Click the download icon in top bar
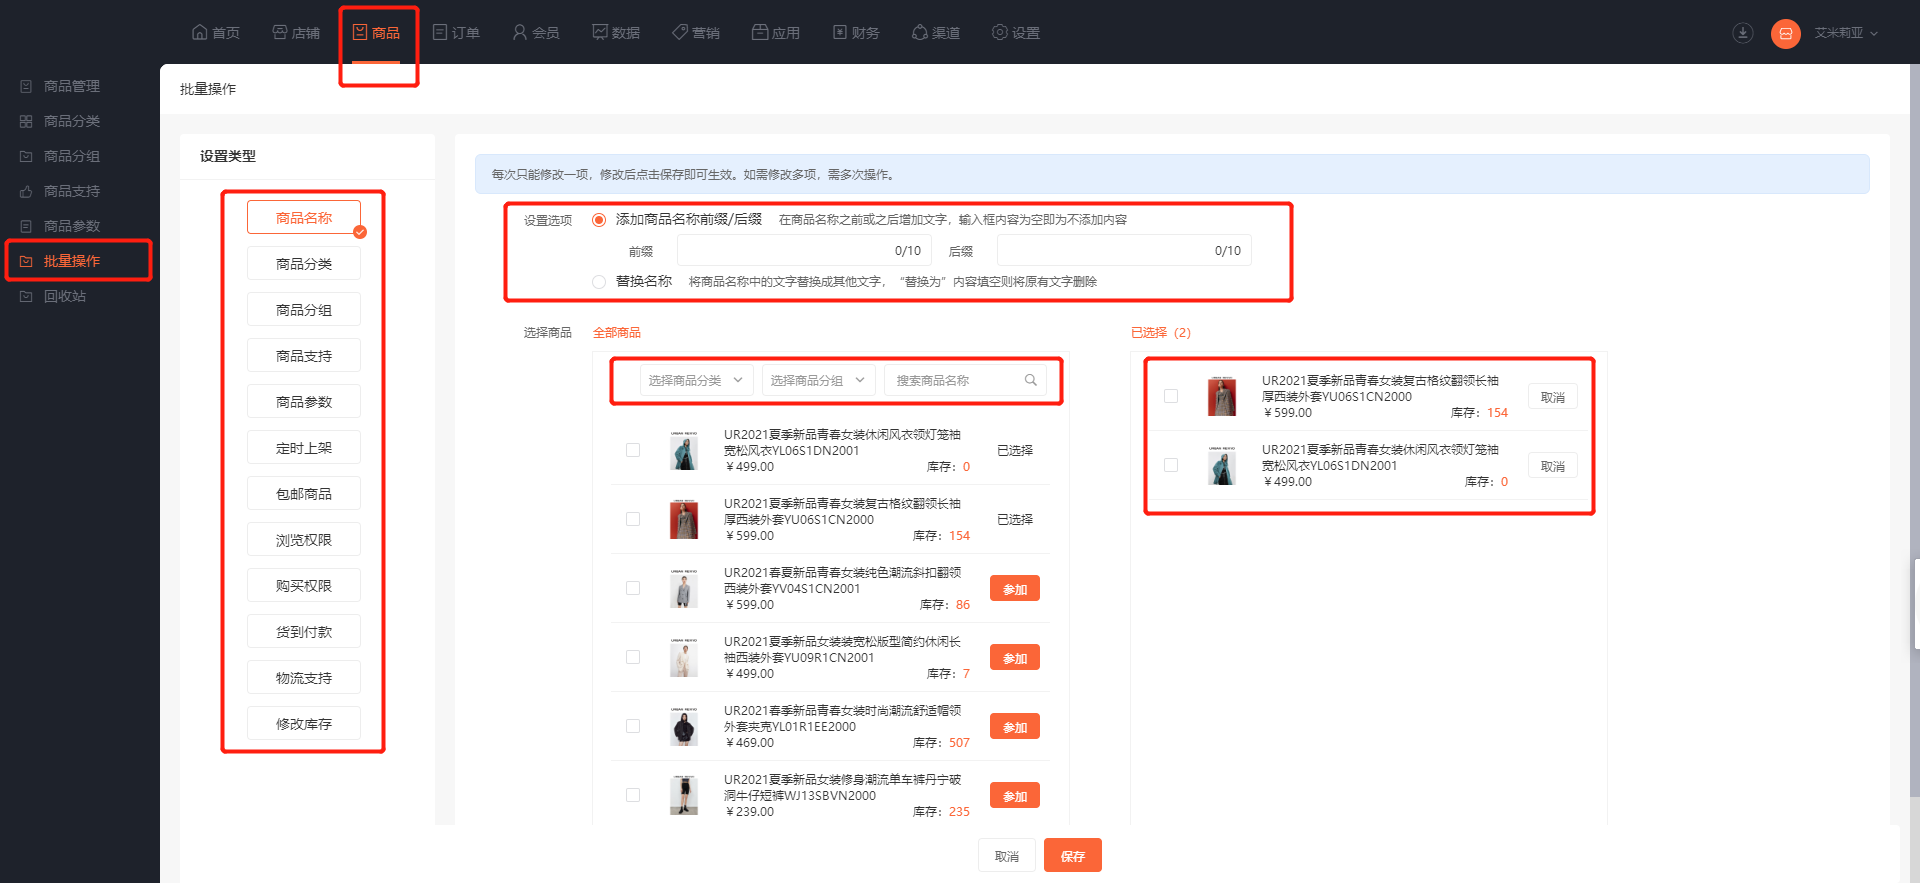This screenshot has height=883, width=1920. click(1743, 33)
